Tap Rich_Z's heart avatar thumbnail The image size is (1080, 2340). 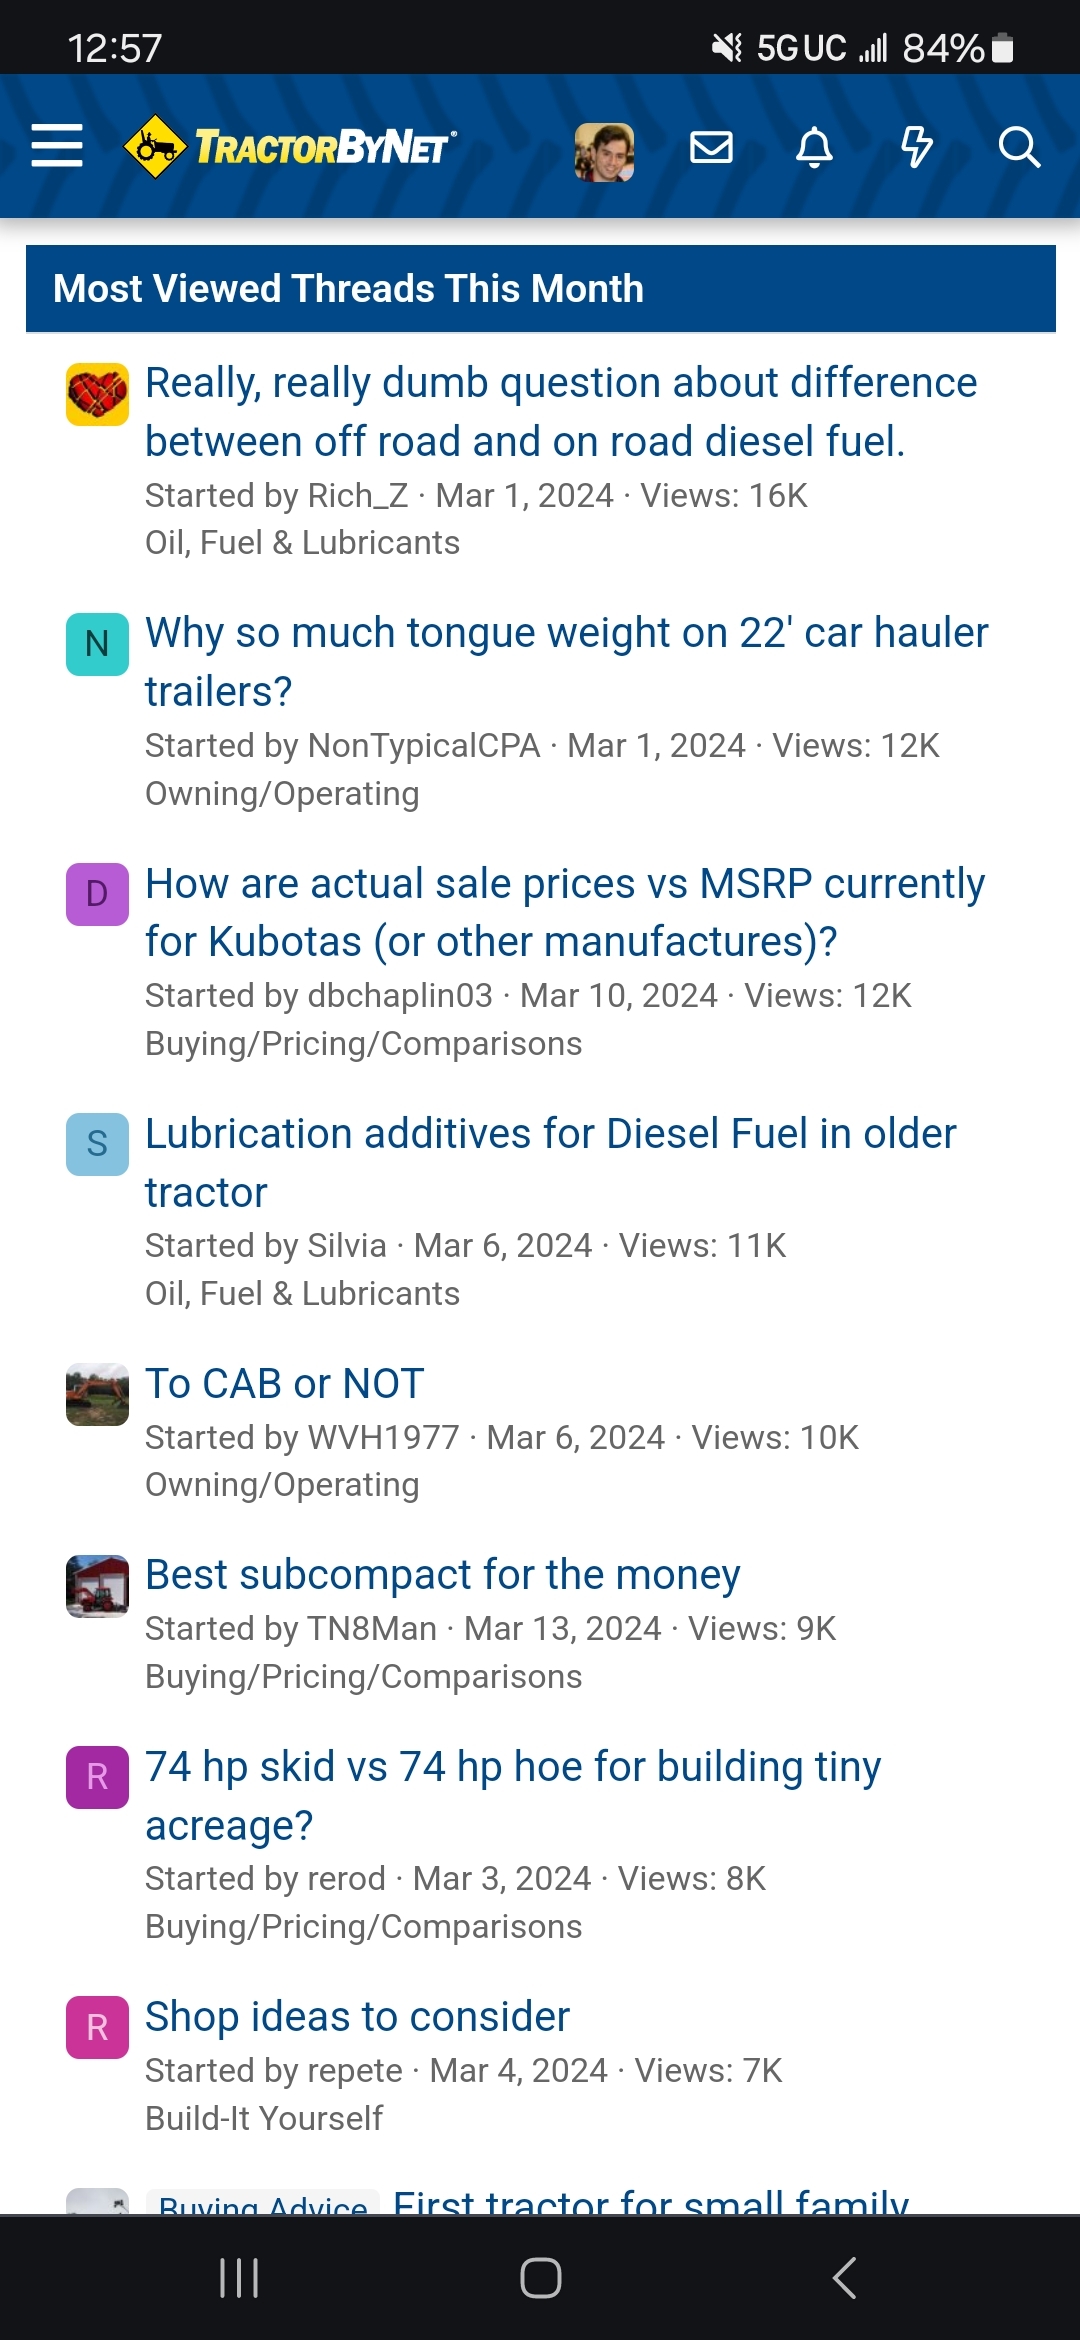click(x=97, y=394)
